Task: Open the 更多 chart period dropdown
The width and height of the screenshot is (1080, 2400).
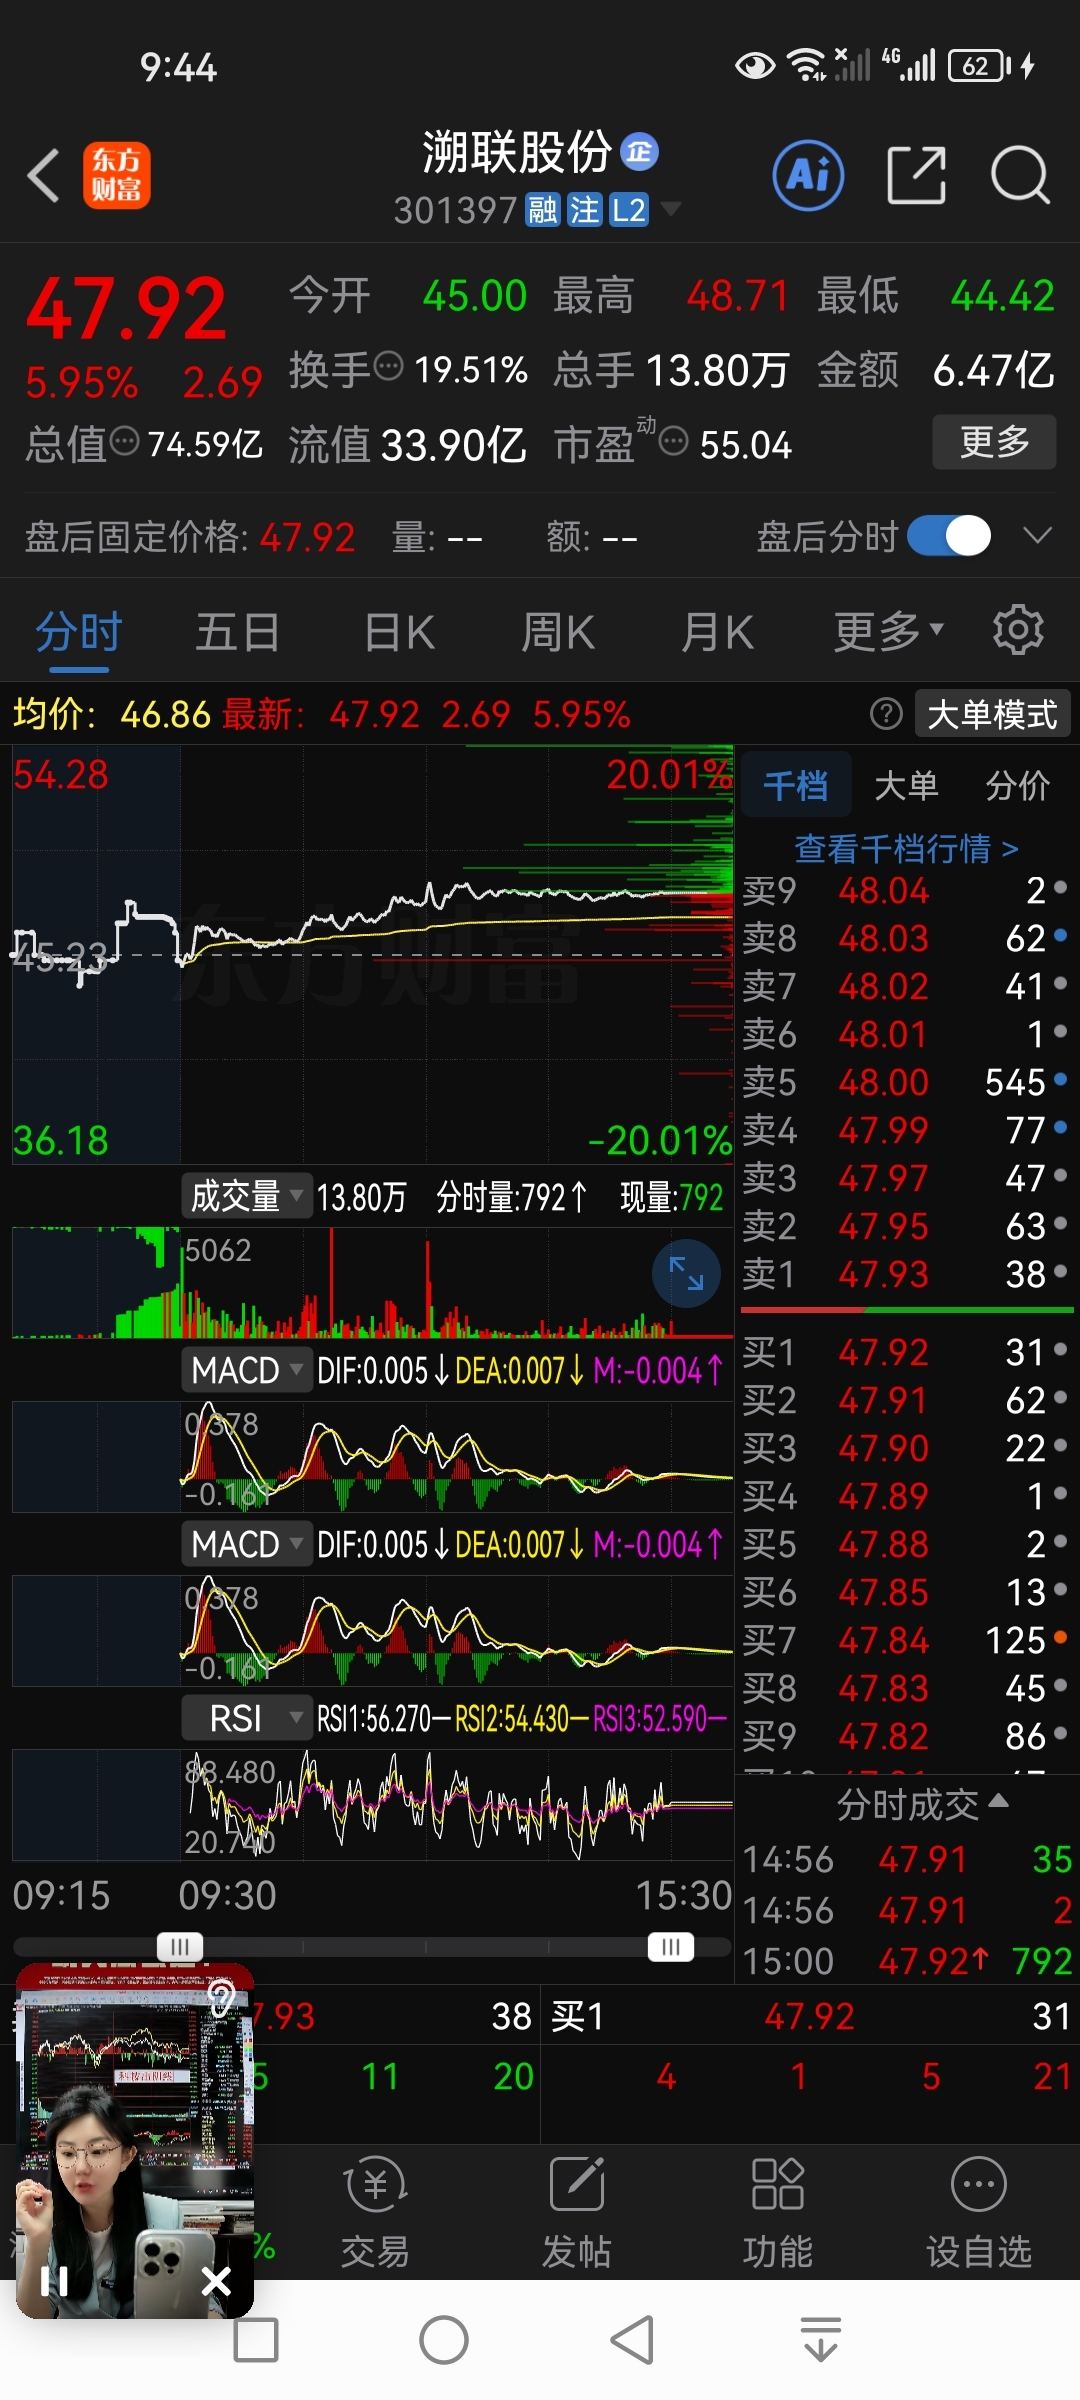Action: pos(889,631)
